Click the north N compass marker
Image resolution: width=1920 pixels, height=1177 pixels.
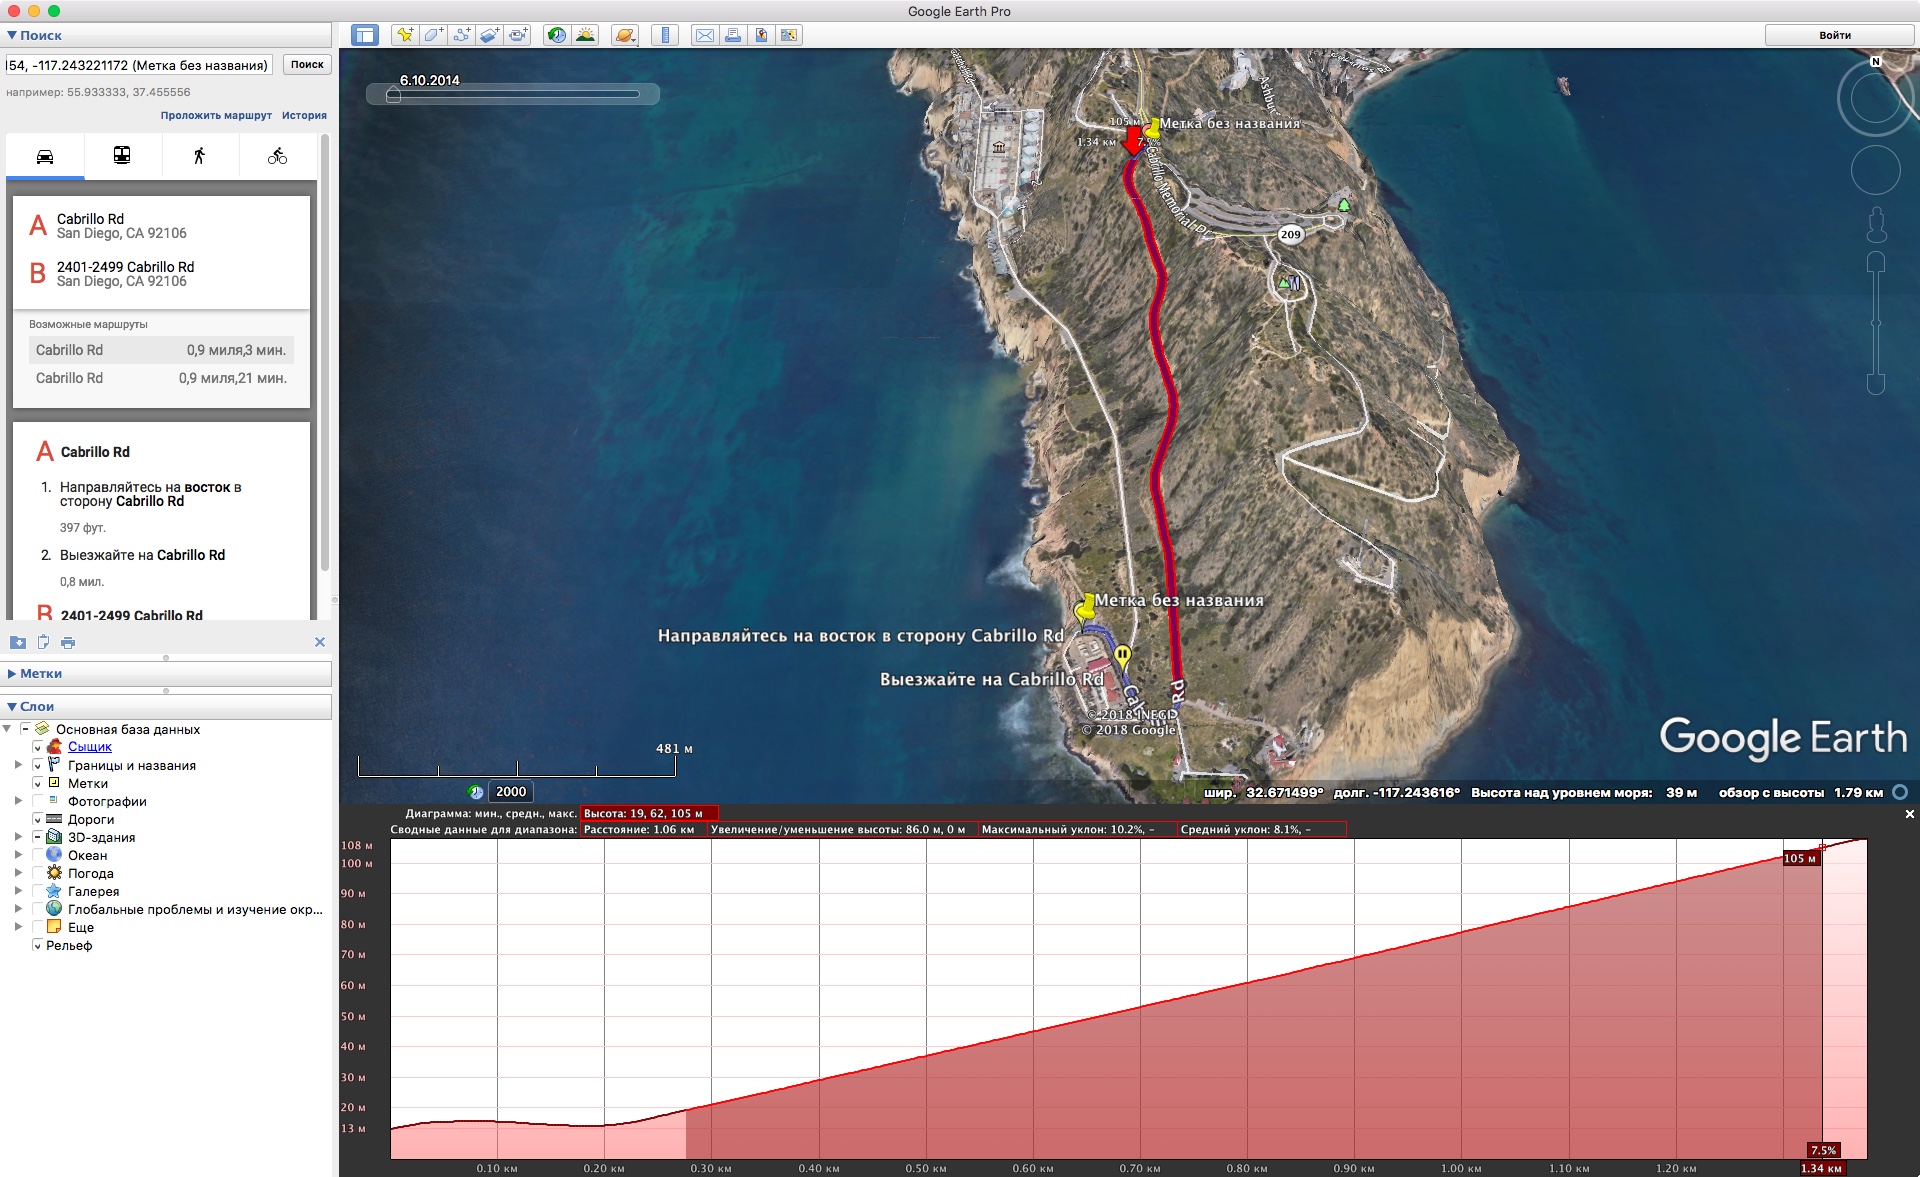1876,62
